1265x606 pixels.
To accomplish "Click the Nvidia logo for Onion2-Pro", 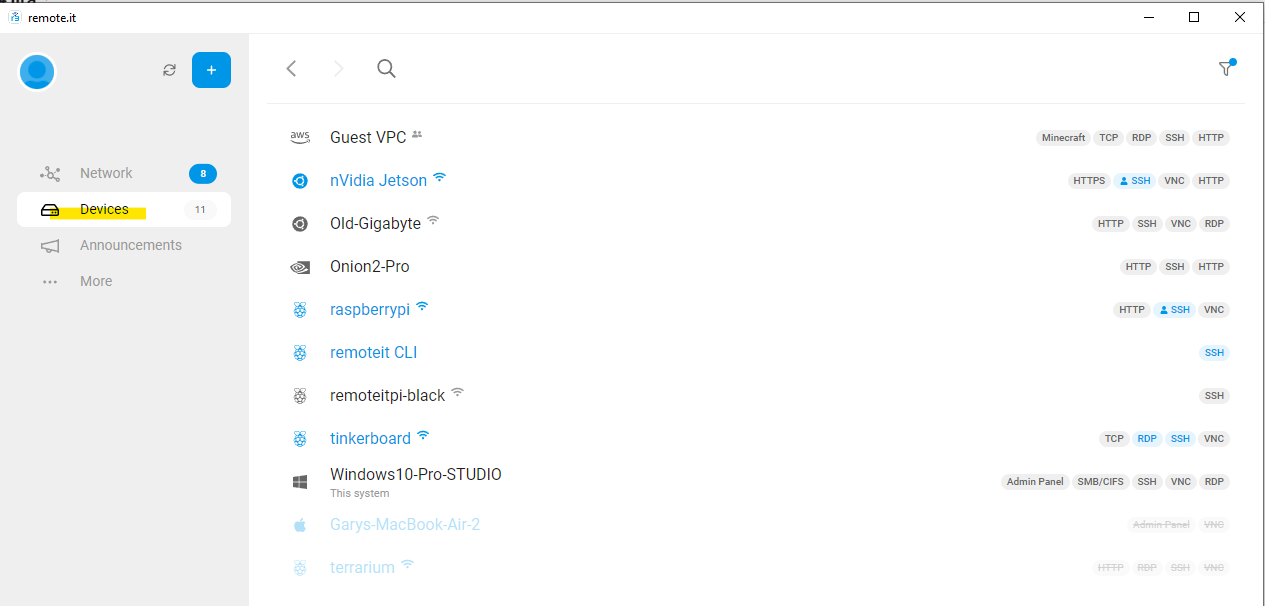I will pyautogui.click(x=299, y=267).
